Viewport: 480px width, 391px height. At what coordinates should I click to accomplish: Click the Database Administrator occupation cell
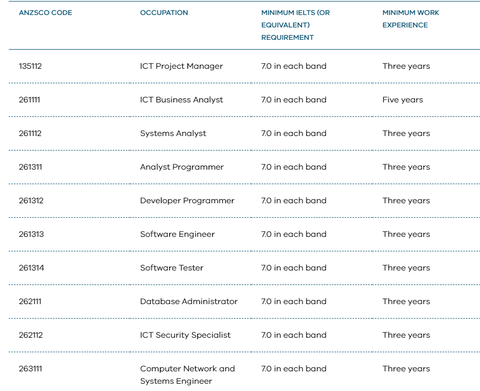[189, 302]
